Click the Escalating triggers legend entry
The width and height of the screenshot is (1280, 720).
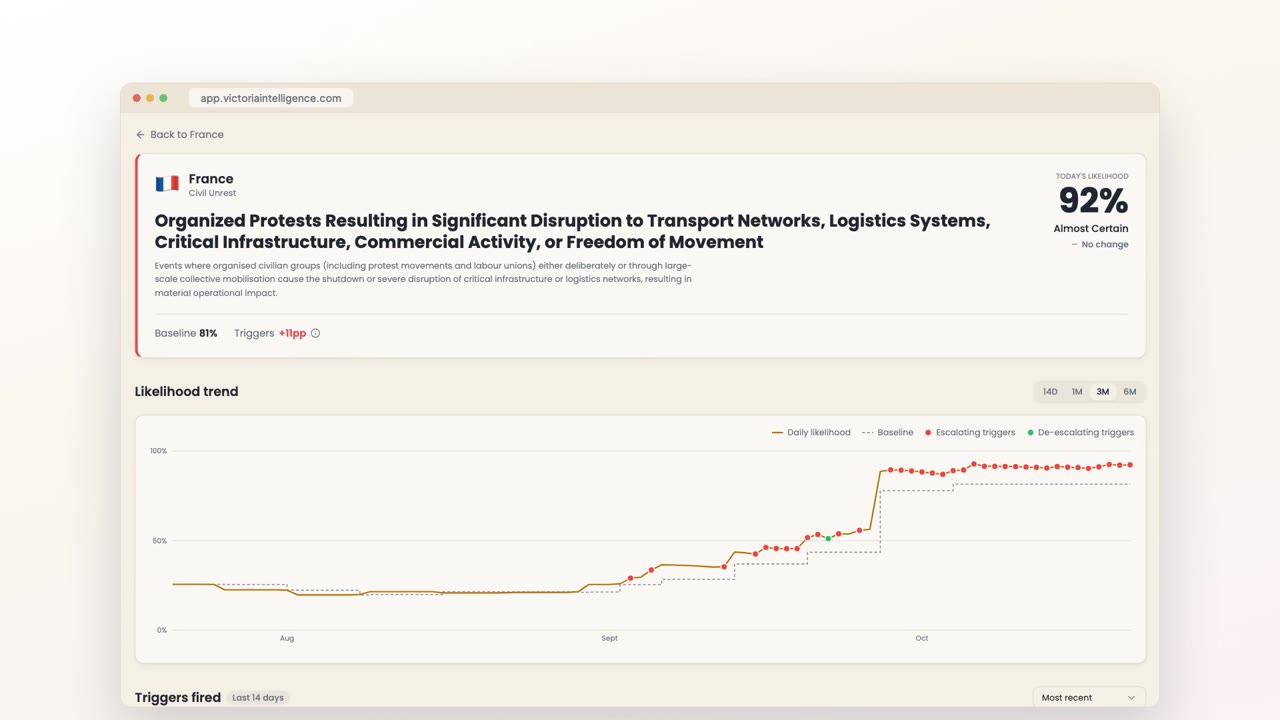[x=970, y=433]
